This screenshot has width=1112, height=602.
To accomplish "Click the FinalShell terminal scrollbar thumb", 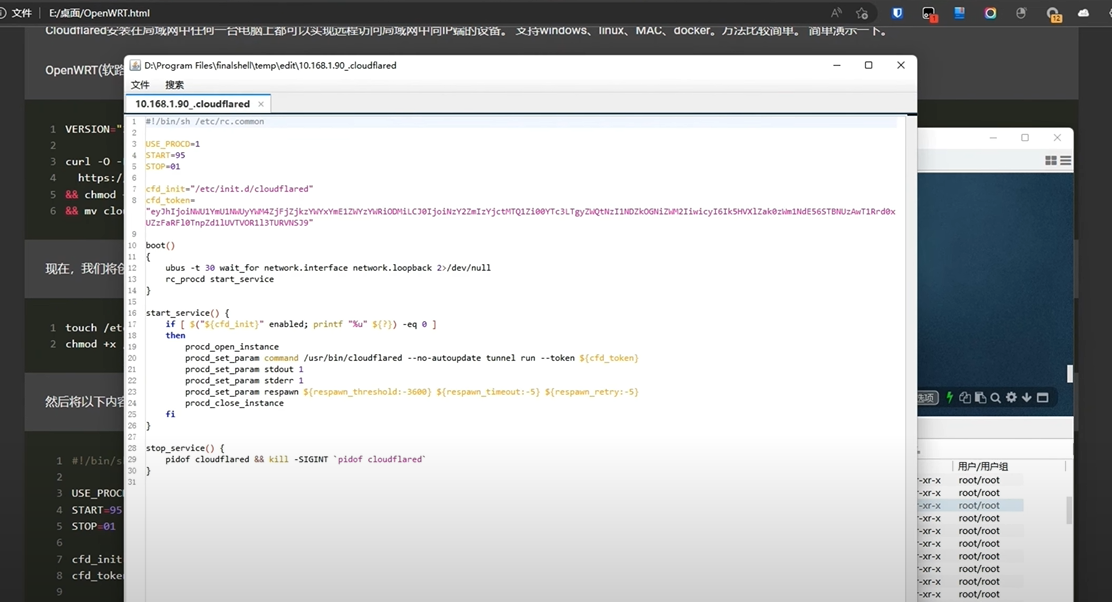I will click(1069, 373).
